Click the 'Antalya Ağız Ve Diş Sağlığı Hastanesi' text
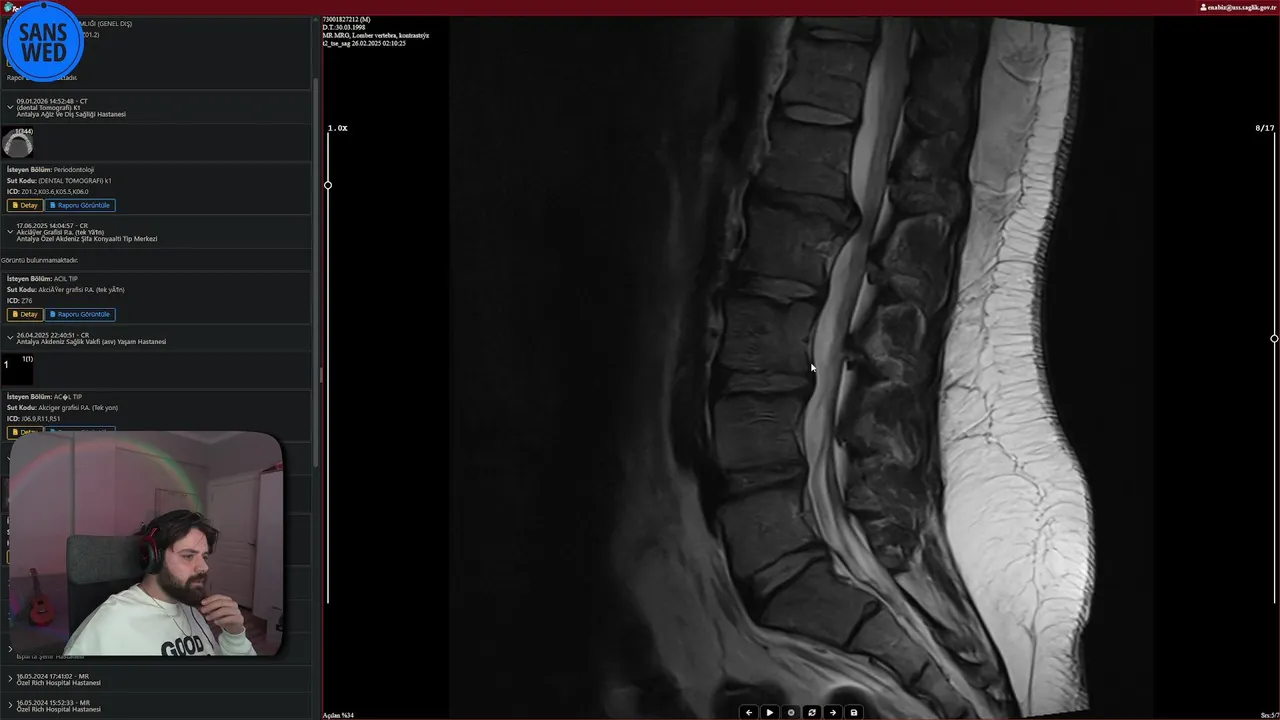 click(71, 114)
